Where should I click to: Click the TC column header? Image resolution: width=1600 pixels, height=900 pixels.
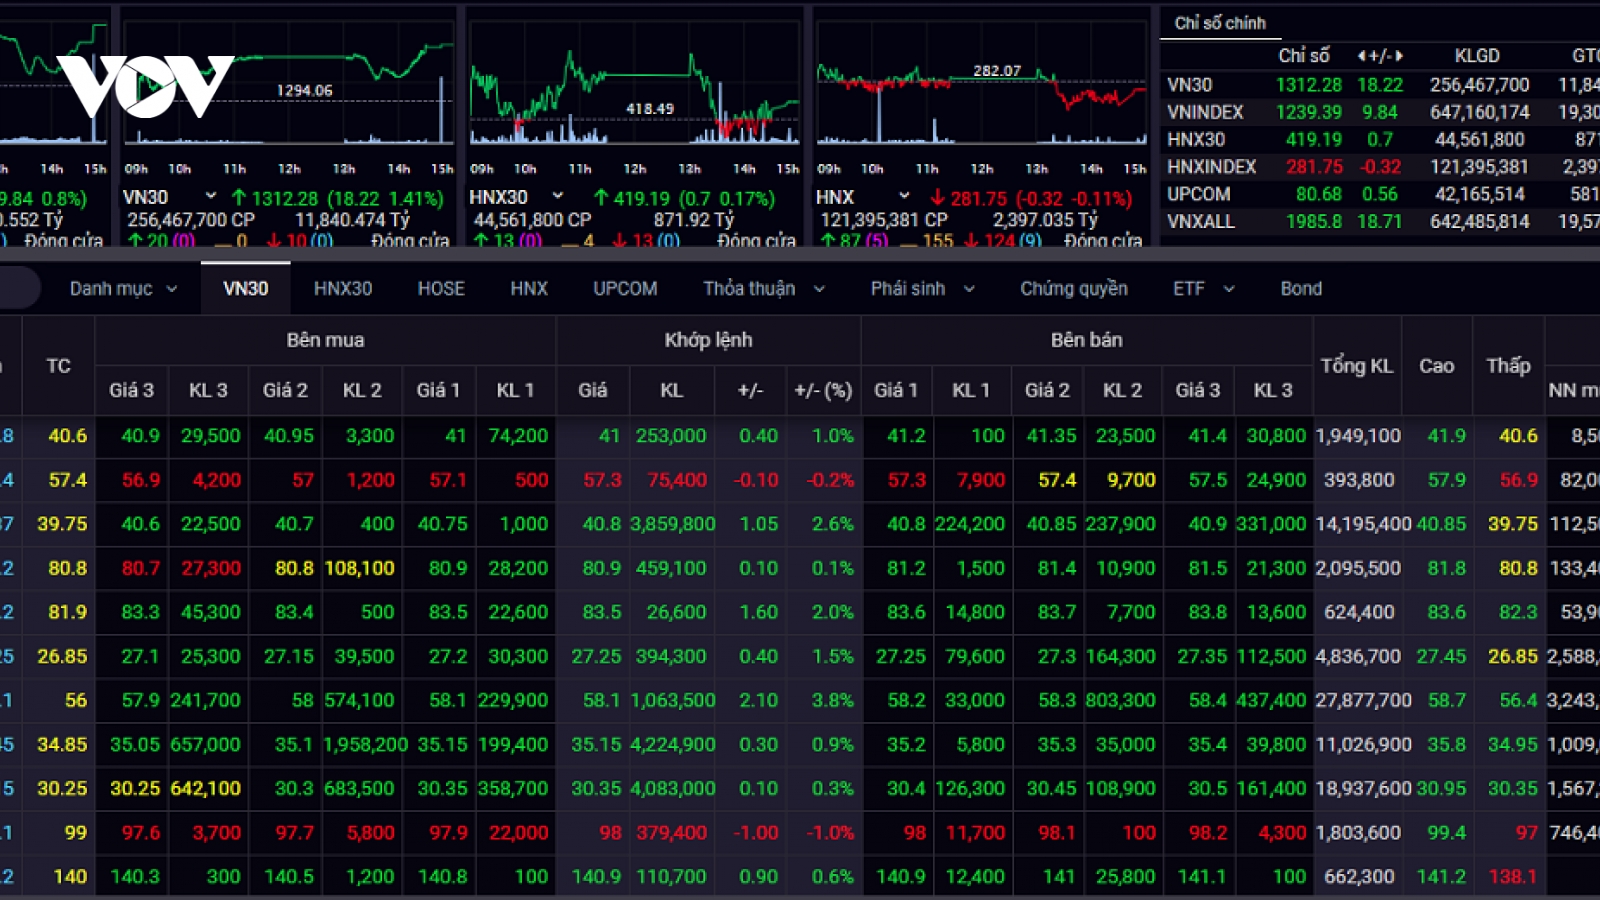point(59,366)
